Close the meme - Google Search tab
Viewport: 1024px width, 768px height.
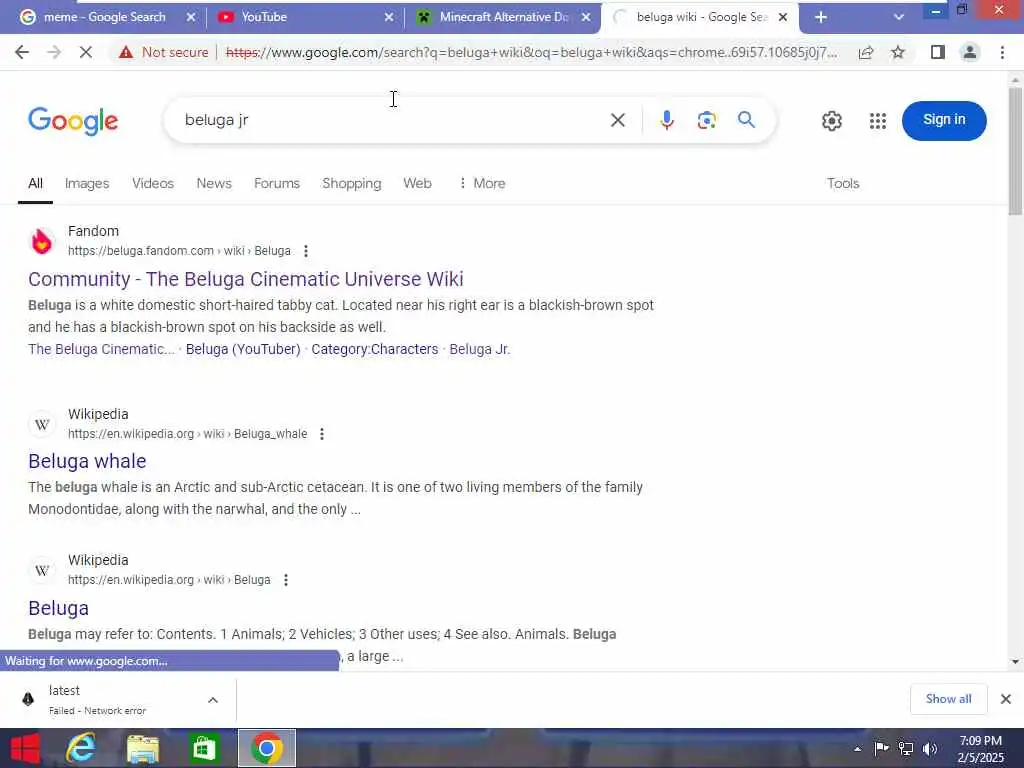[191, 17]
